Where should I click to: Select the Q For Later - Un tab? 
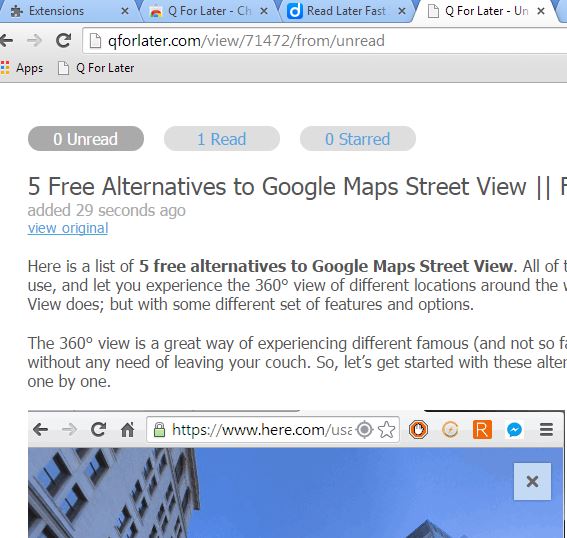point(486,11)
